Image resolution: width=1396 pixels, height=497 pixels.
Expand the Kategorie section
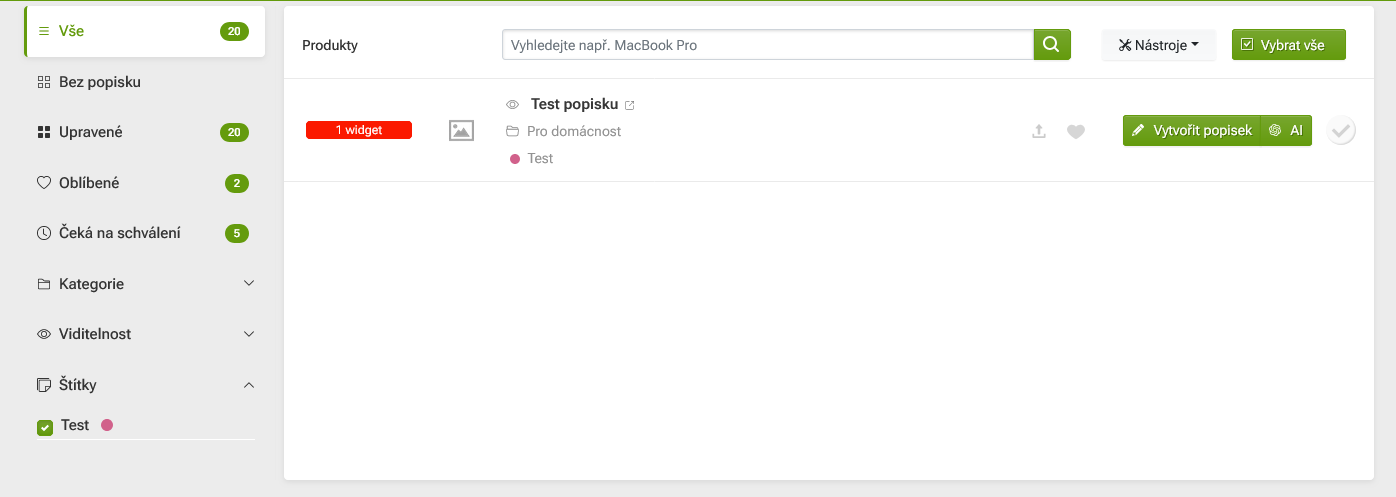[x=249, y=284]
